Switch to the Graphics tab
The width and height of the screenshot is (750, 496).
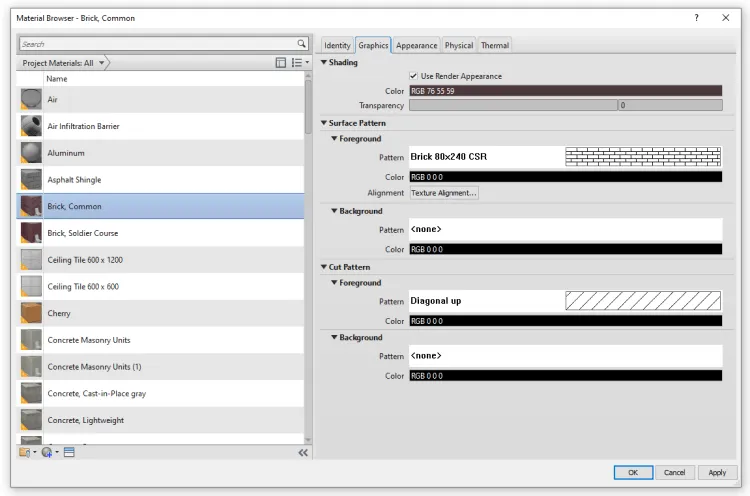373,45
